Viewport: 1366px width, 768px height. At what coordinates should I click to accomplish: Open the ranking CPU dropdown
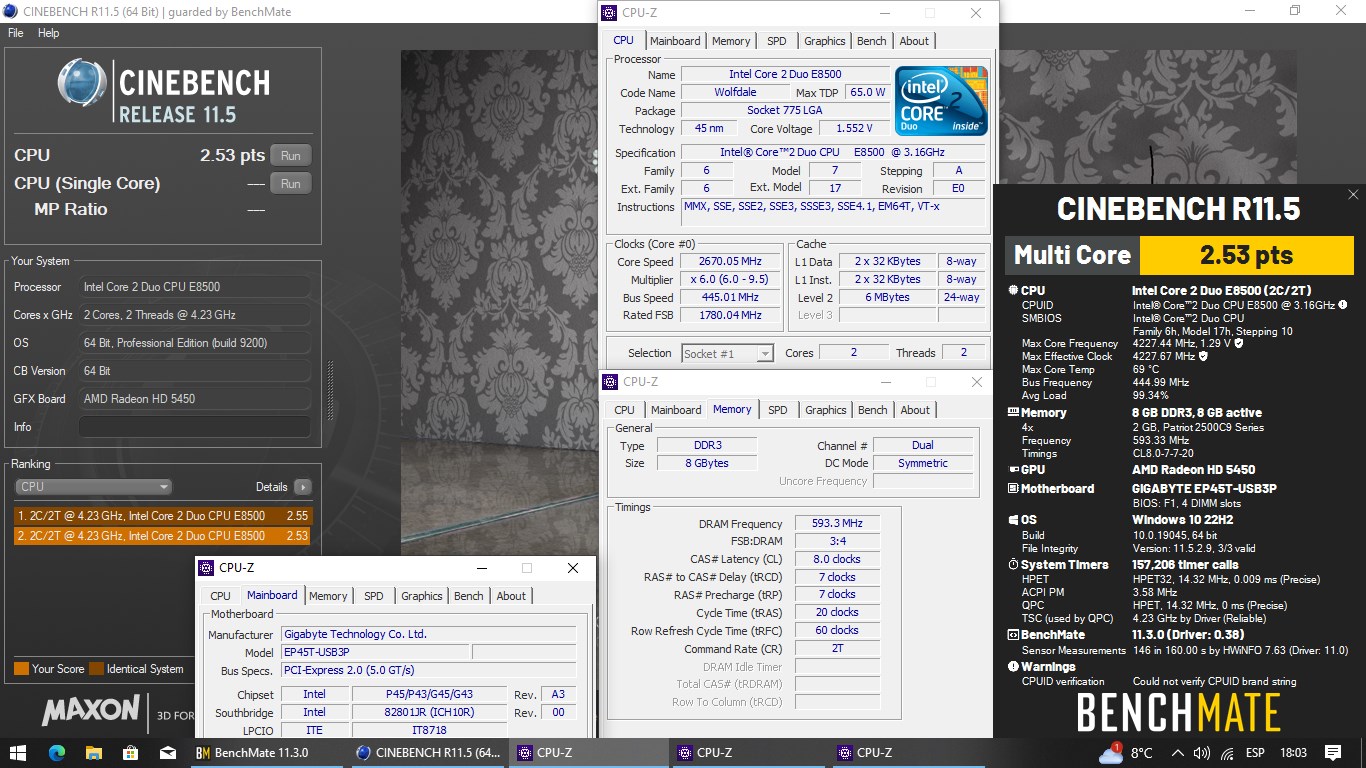[x=94, y=487]
